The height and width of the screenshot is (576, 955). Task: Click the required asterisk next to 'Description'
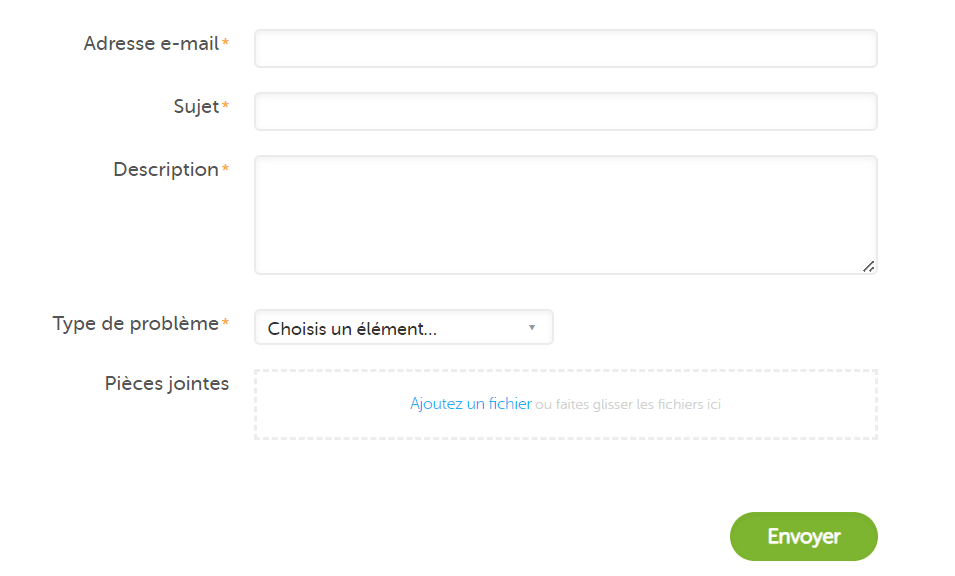click(223, 166)
